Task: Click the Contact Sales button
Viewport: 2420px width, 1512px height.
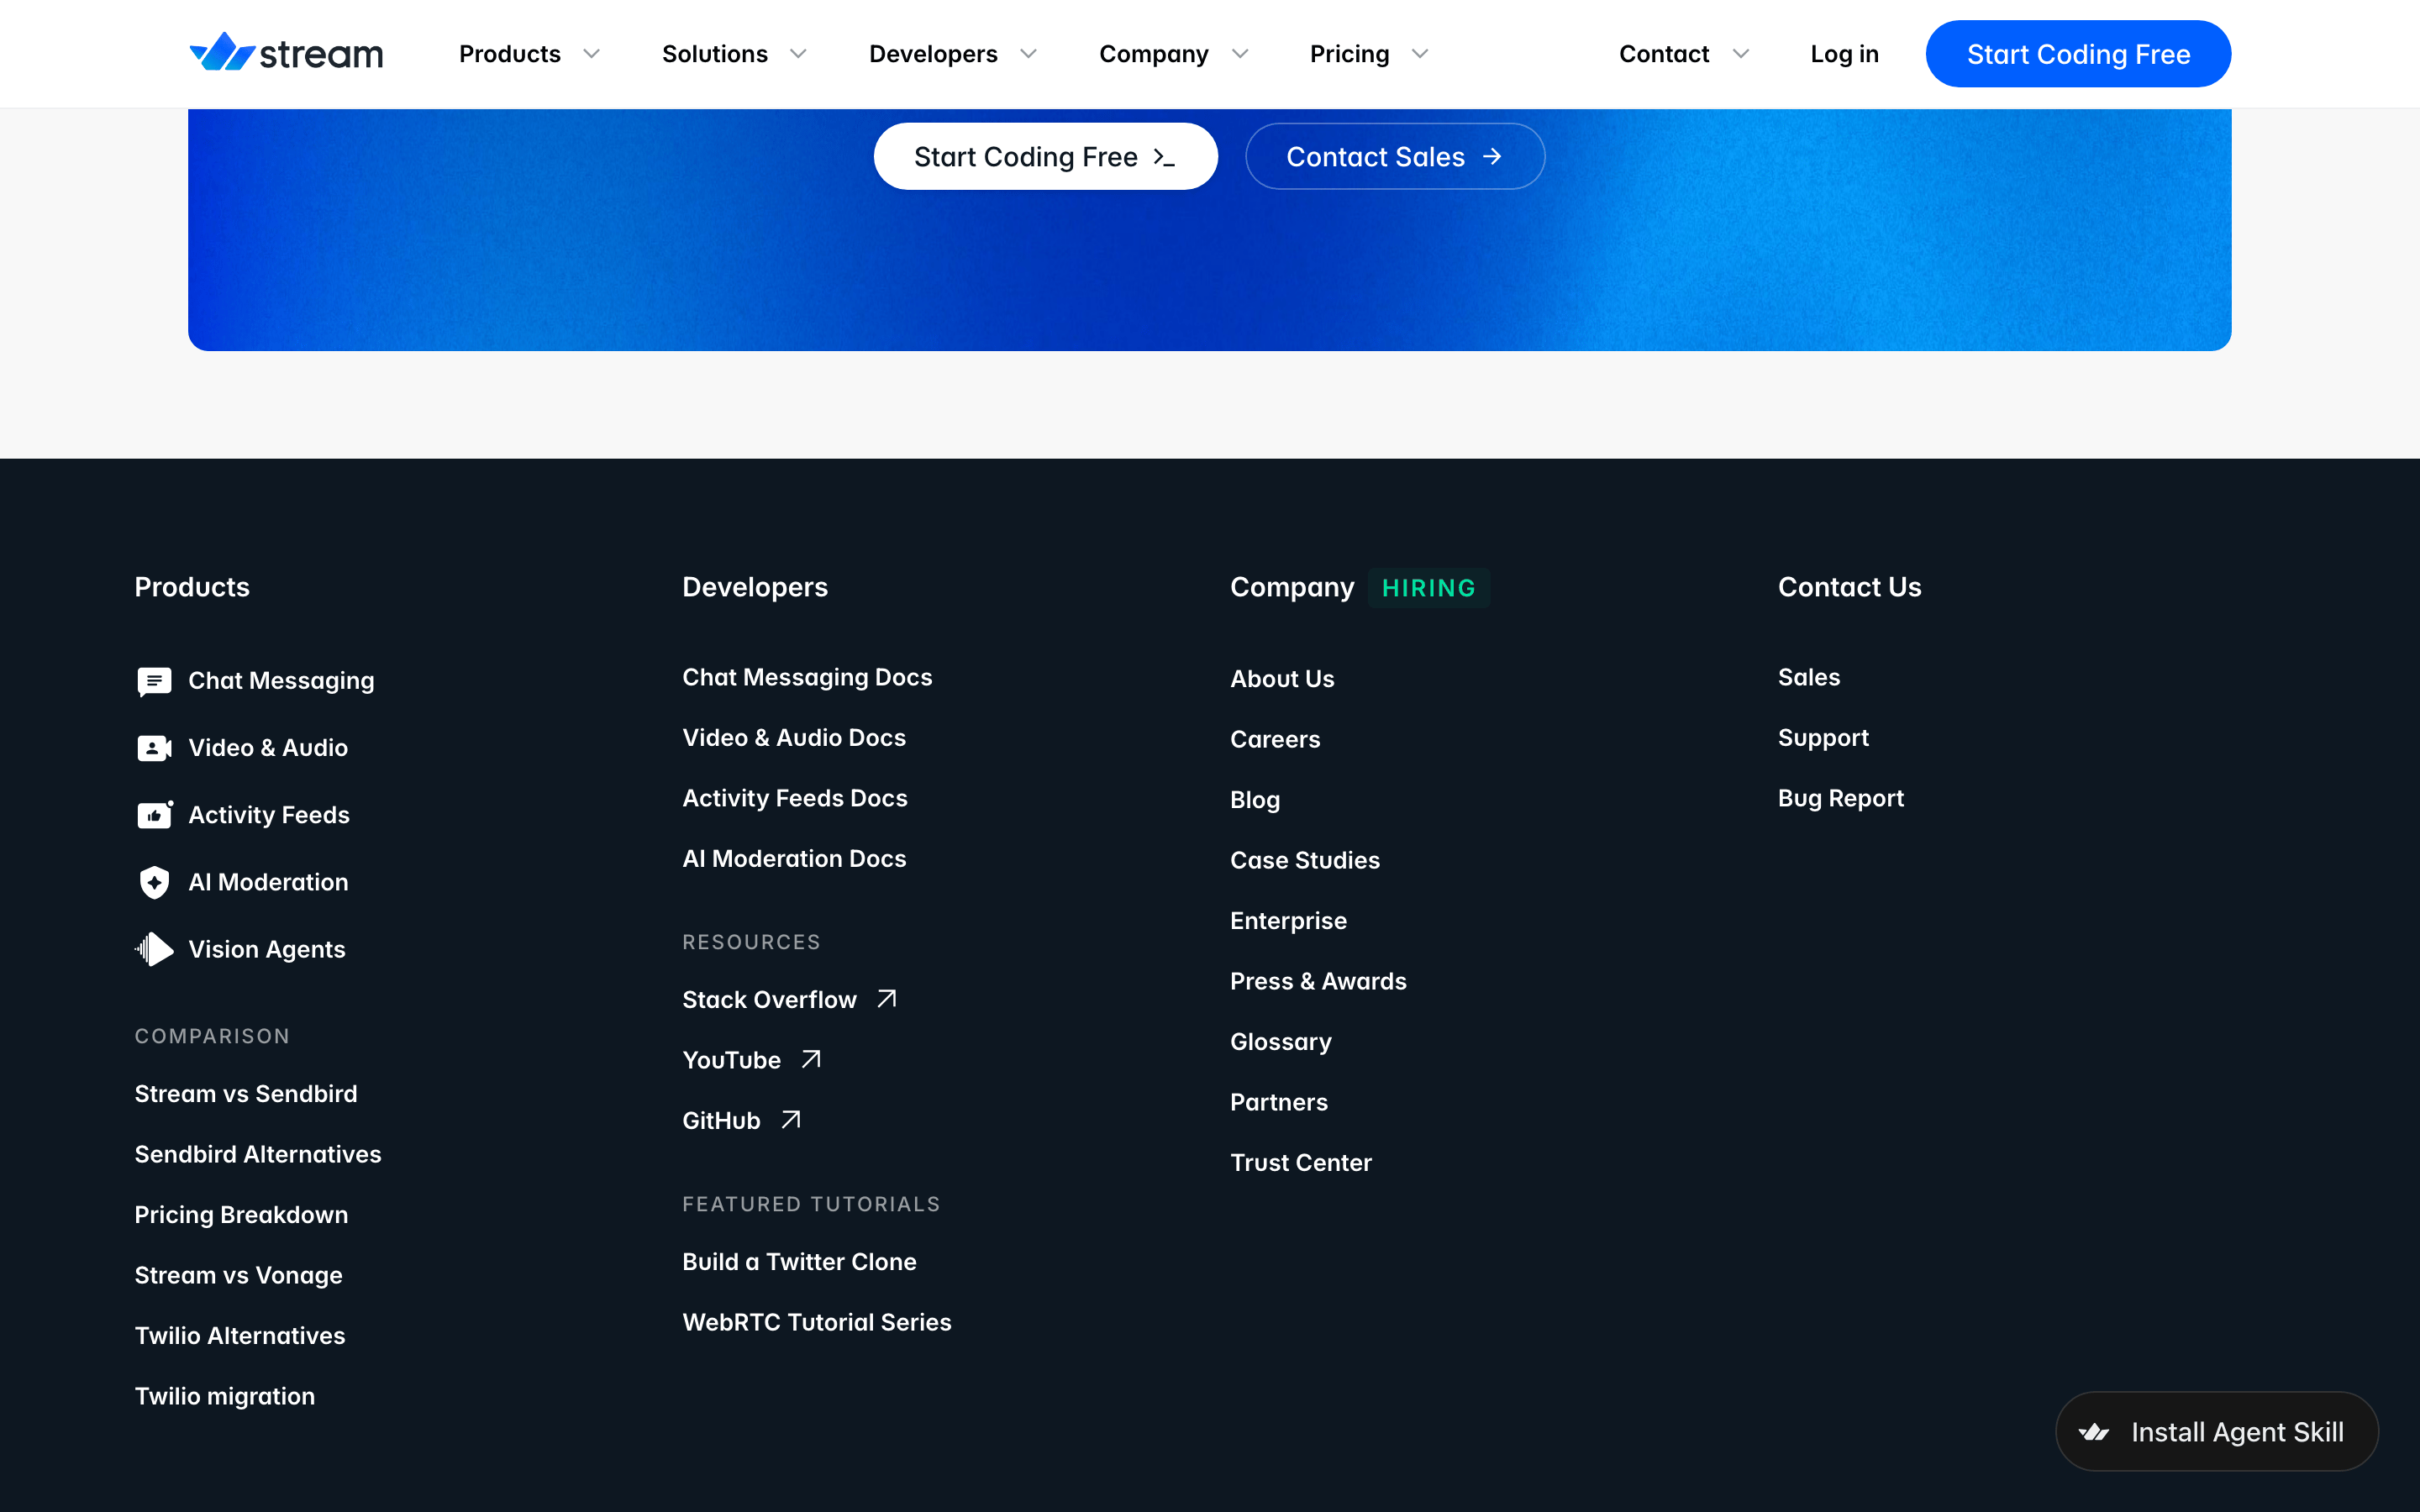Action: (1395, 156)
